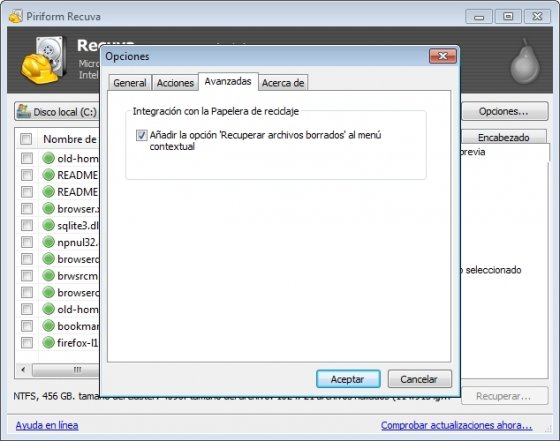560x441 pixels.
Task: Open the Acciones tab
Action: click(x=175, y=83)
